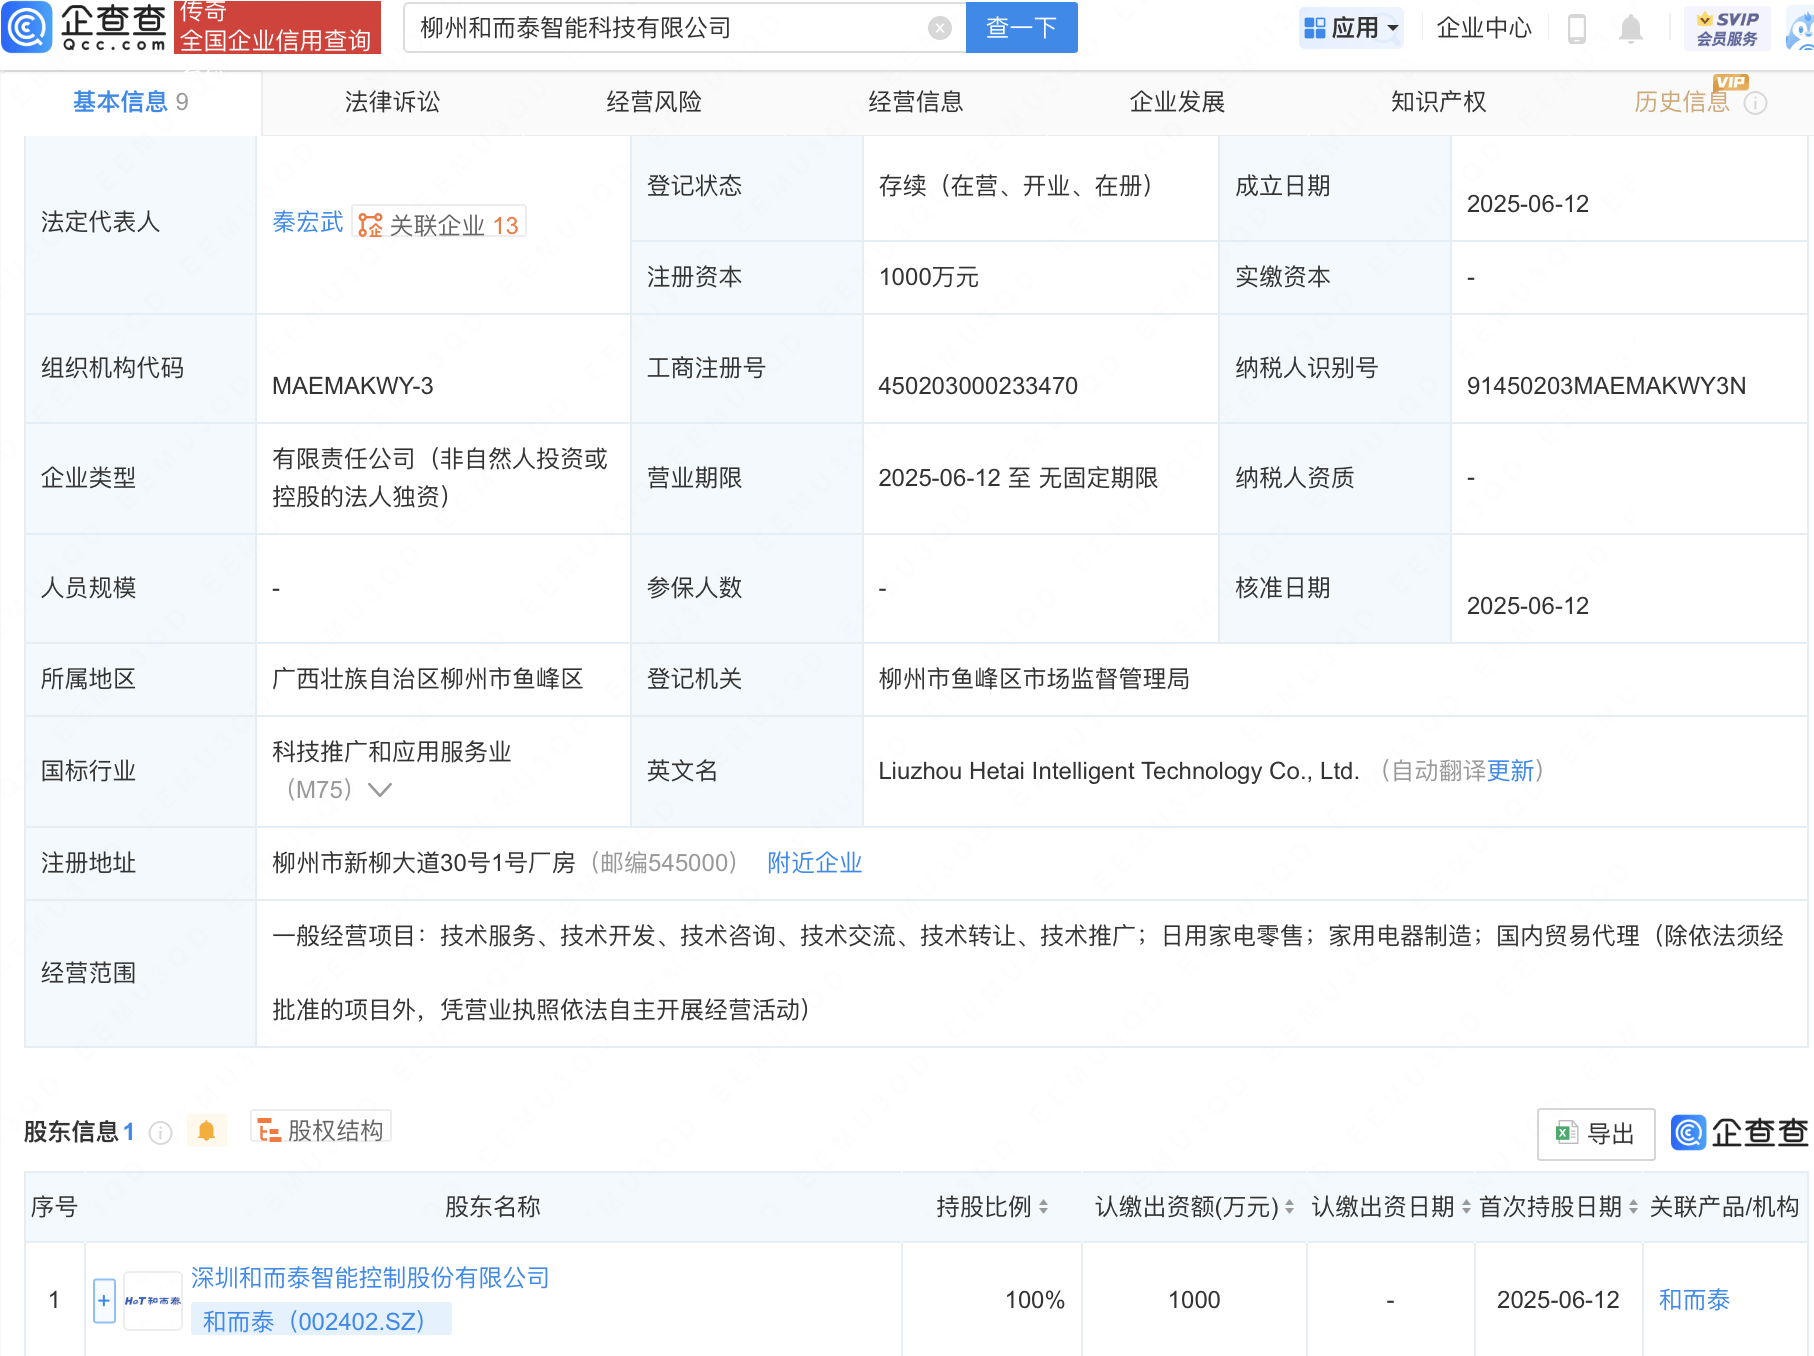Open 和而泰 related product link
The height and width of the screenshot is (1356, 1814).
[1694, 1300]
